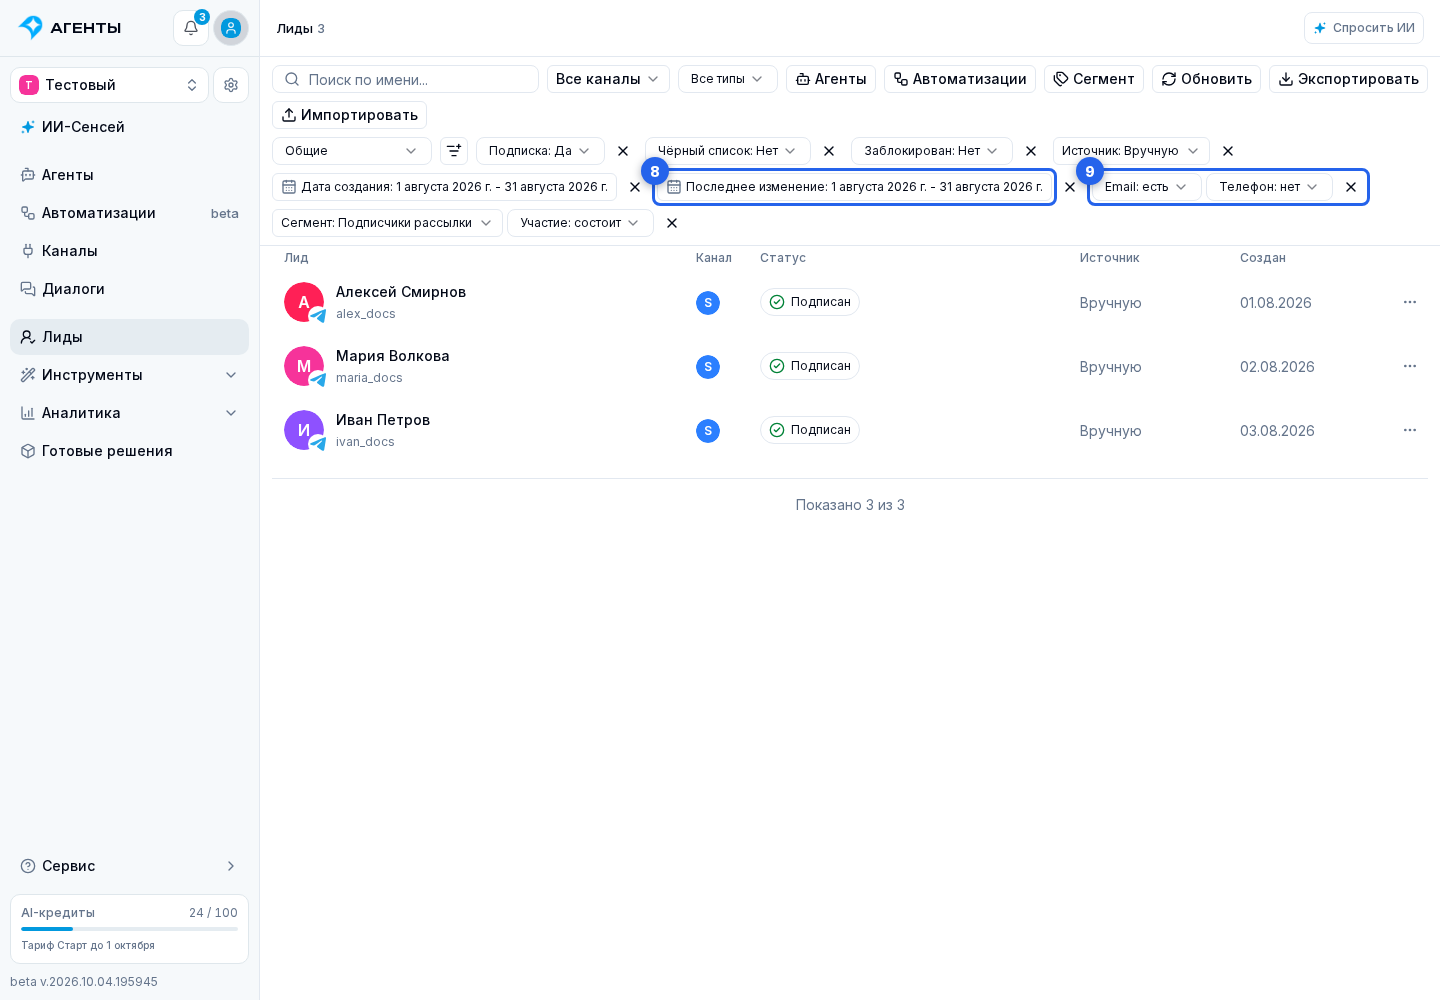Viewport: 1440px width, 1000px height.
Task: Open the Все типы dropdown
Action: (x=728, y=79)
